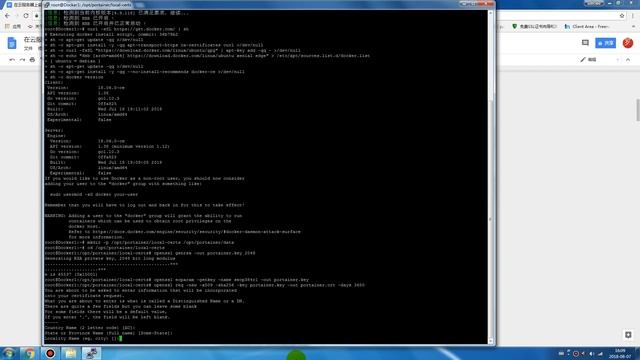
Task: Click the blue Share button in Docs
Action: coord(606,43)
